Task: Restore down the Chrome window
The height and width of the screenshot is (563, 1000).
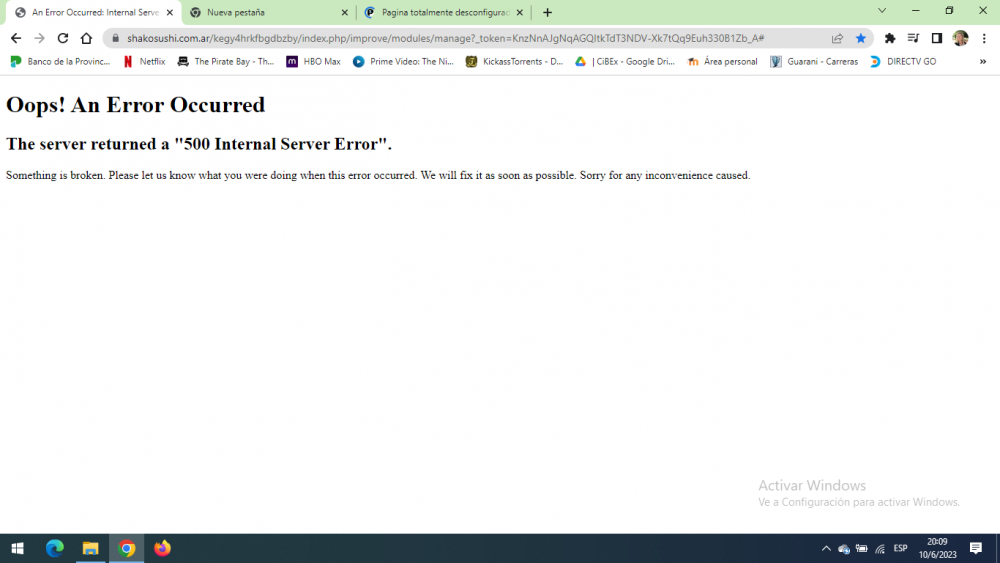Action: tap(949, 11)
